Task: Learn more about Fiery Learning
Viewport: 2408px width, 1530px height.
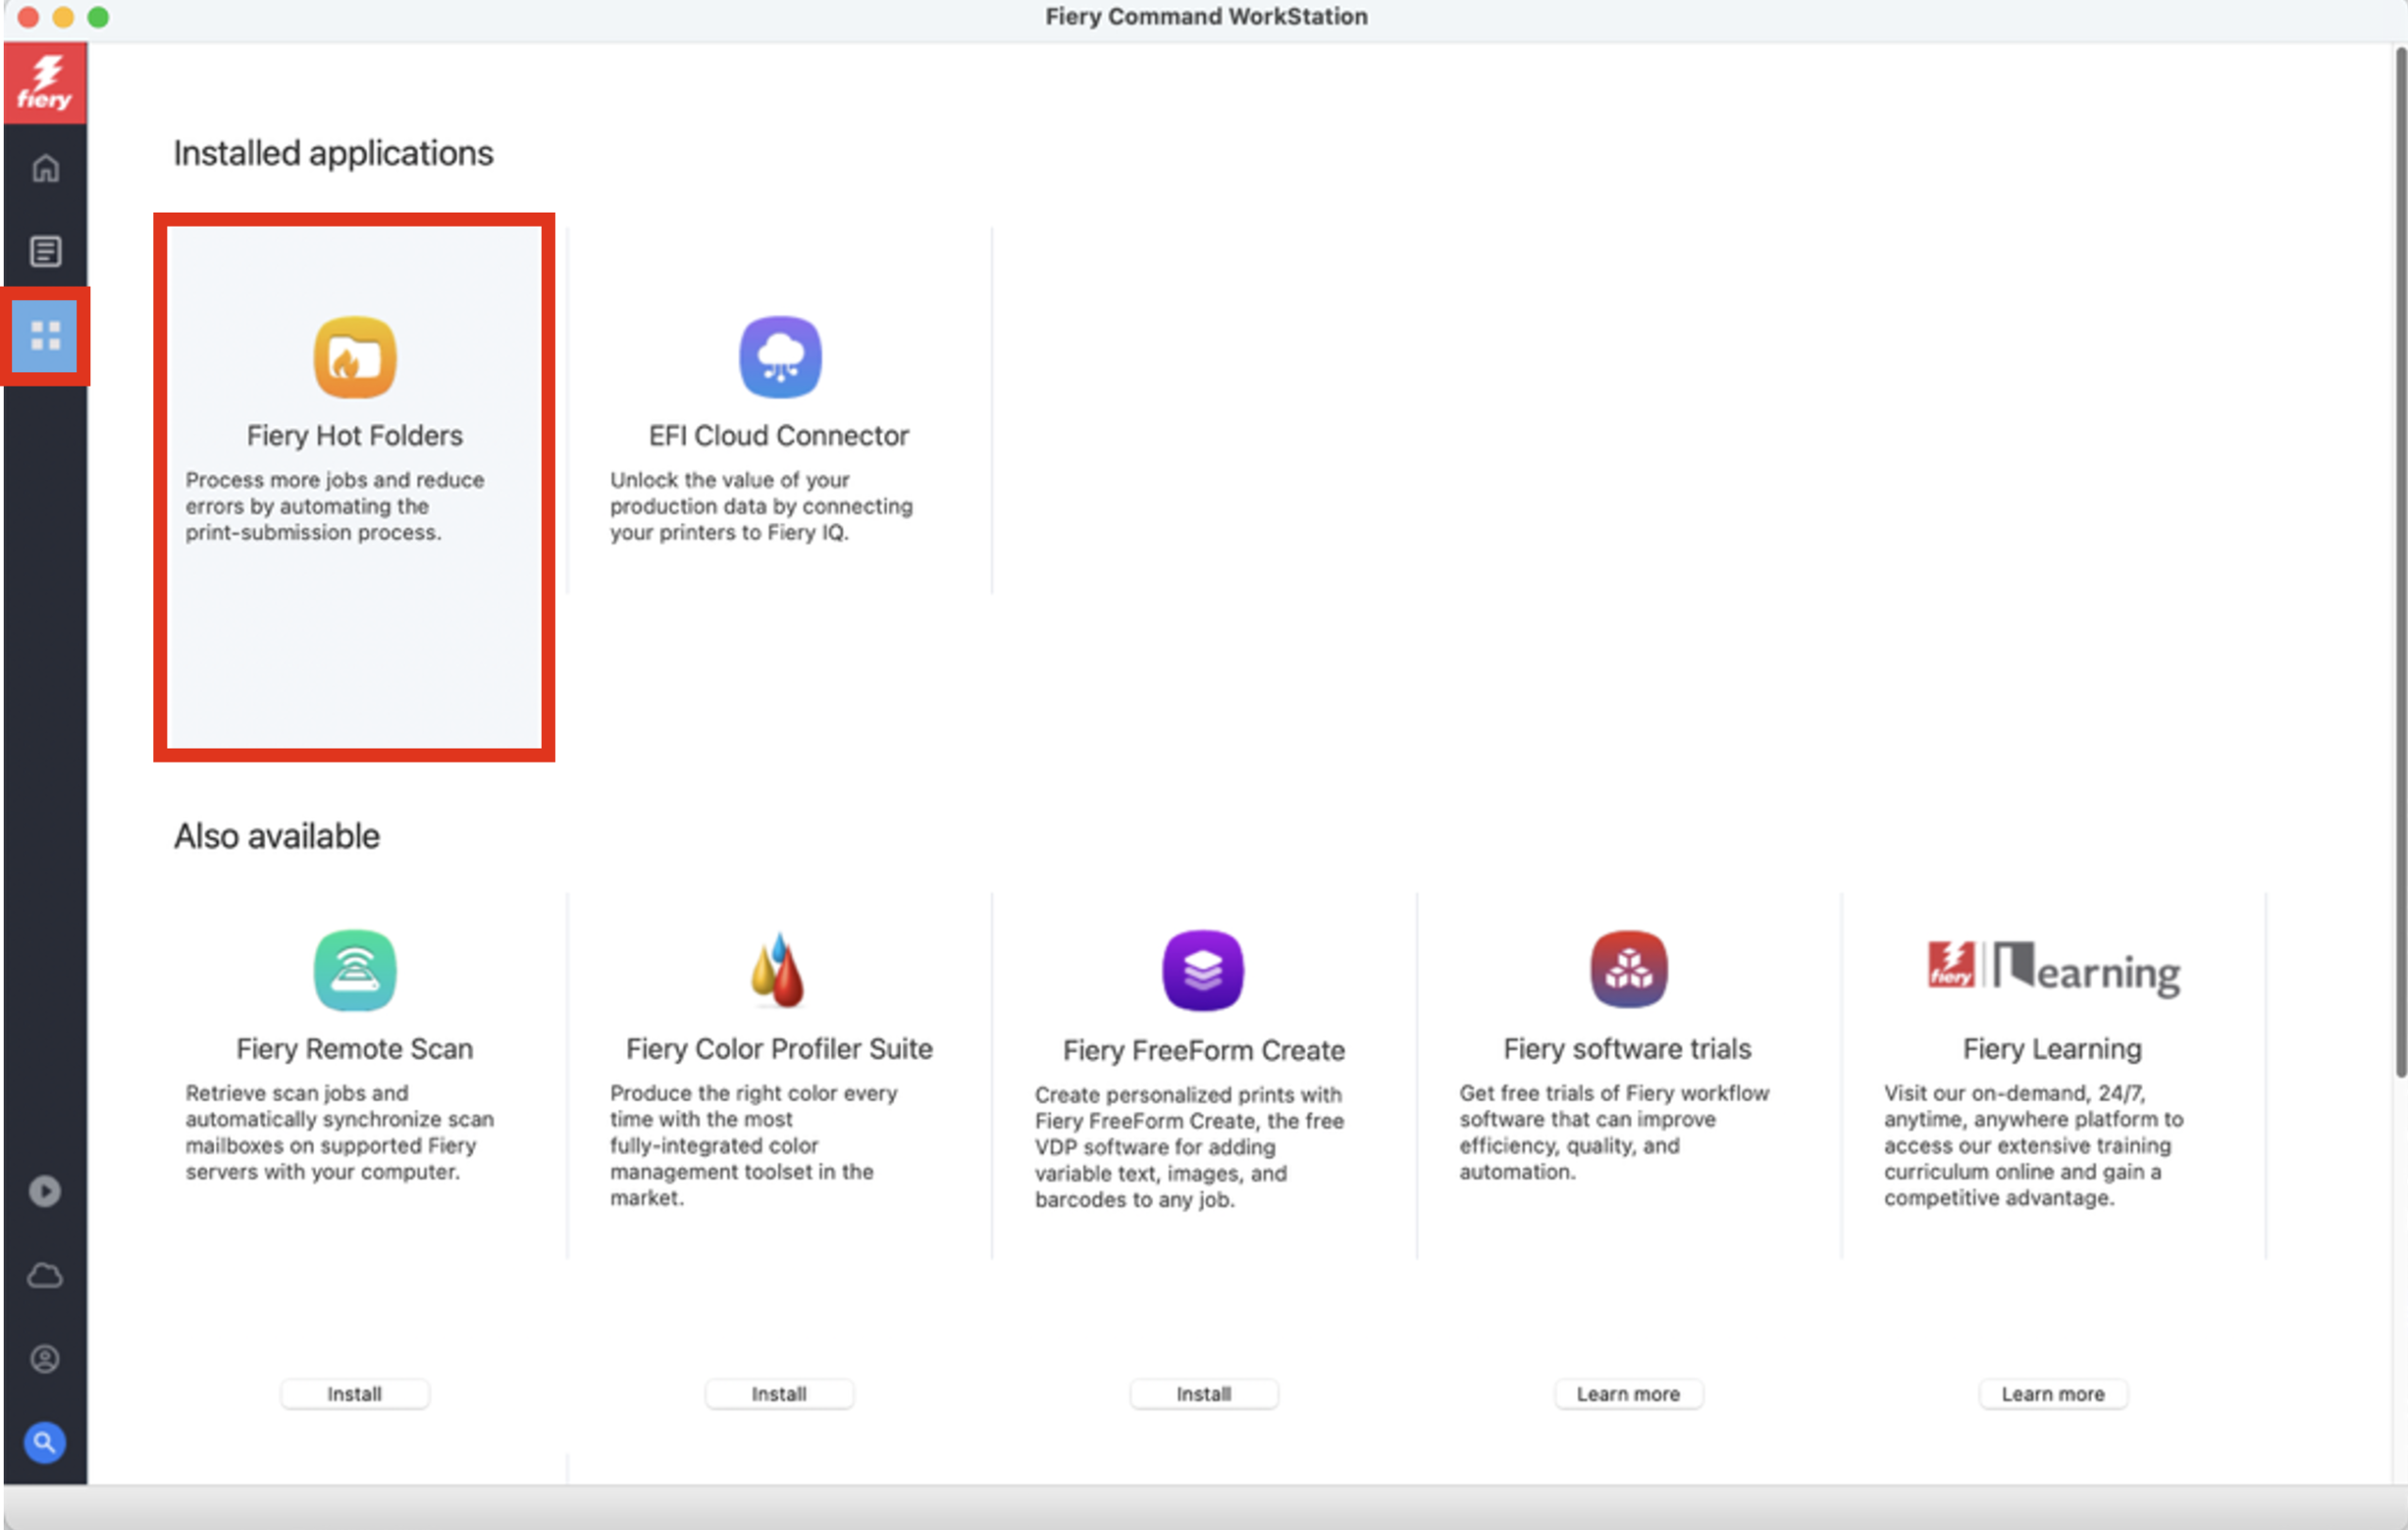Action: click(2053, 1394)
